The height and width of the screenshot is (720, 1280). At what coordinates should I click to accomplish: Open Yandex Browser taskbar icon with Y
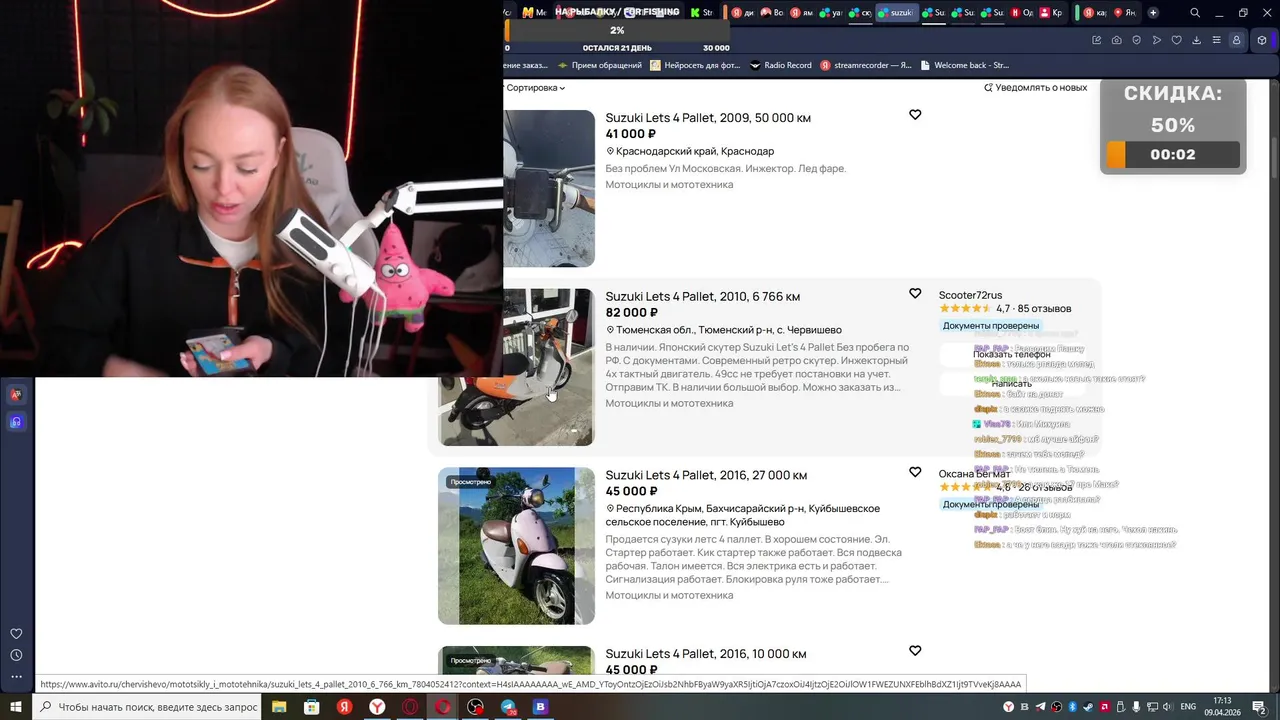377,707
